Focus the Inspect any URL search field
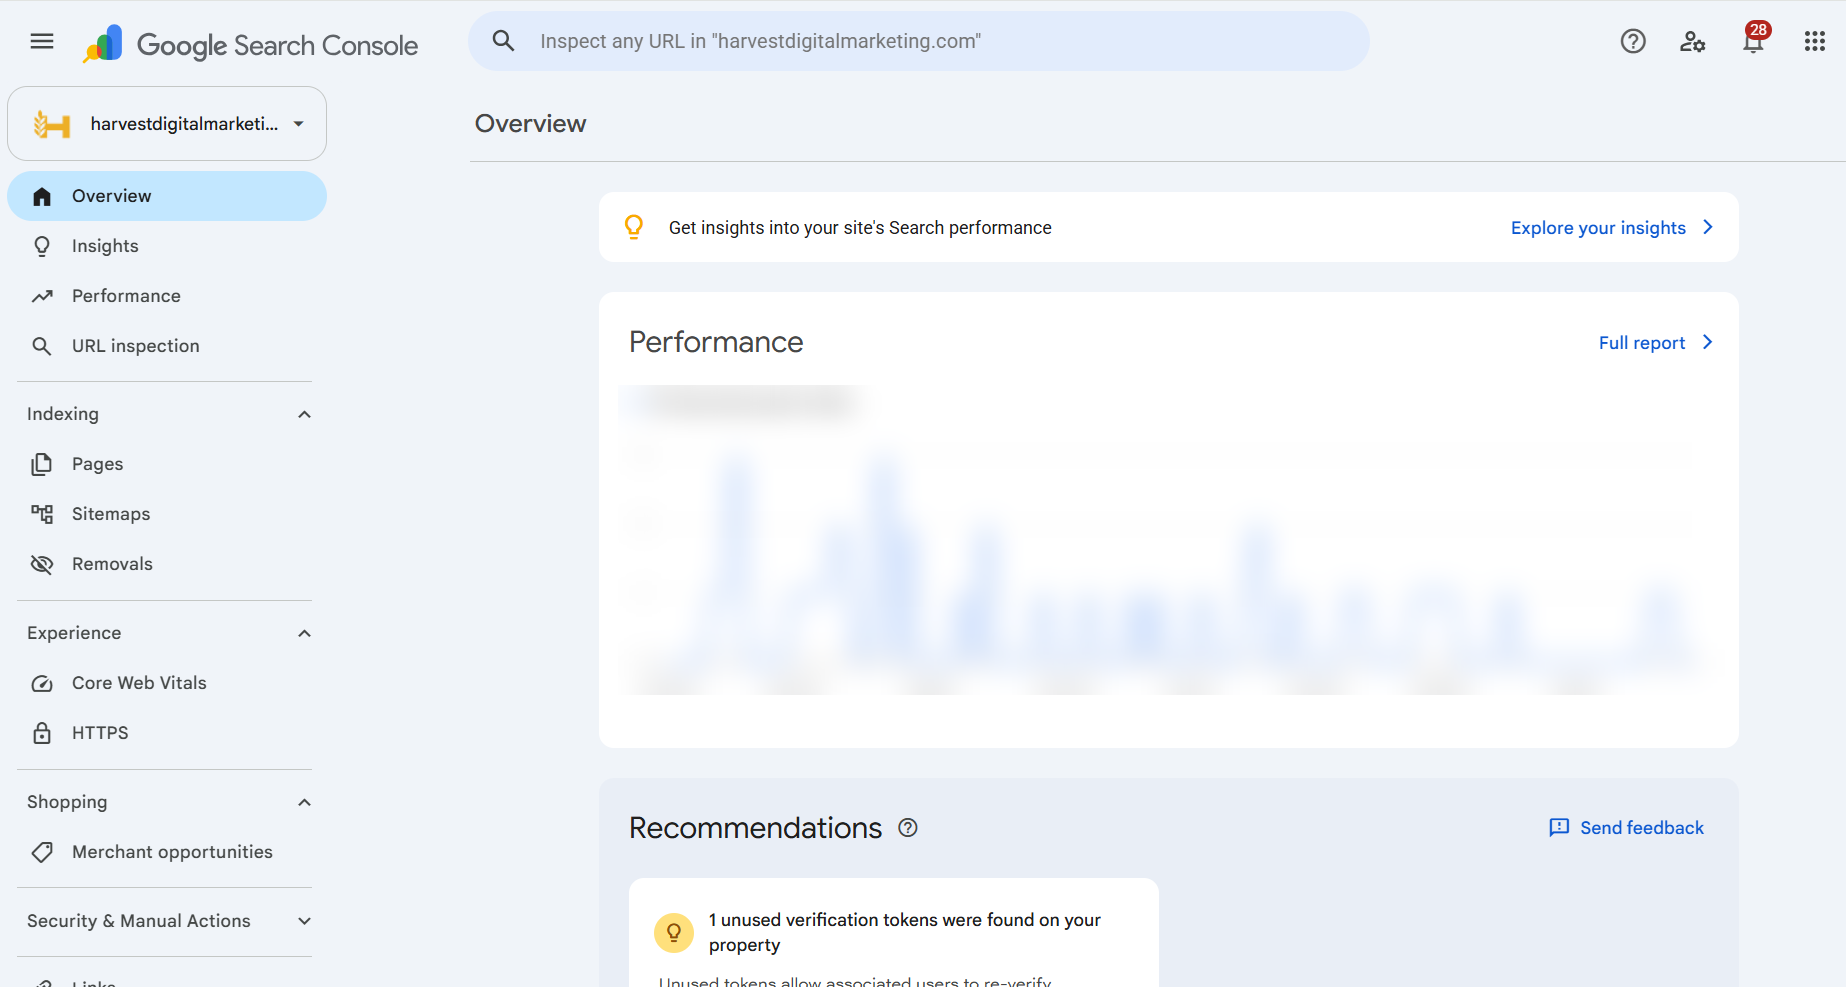1846x987 pixels. tap(919, 41)
